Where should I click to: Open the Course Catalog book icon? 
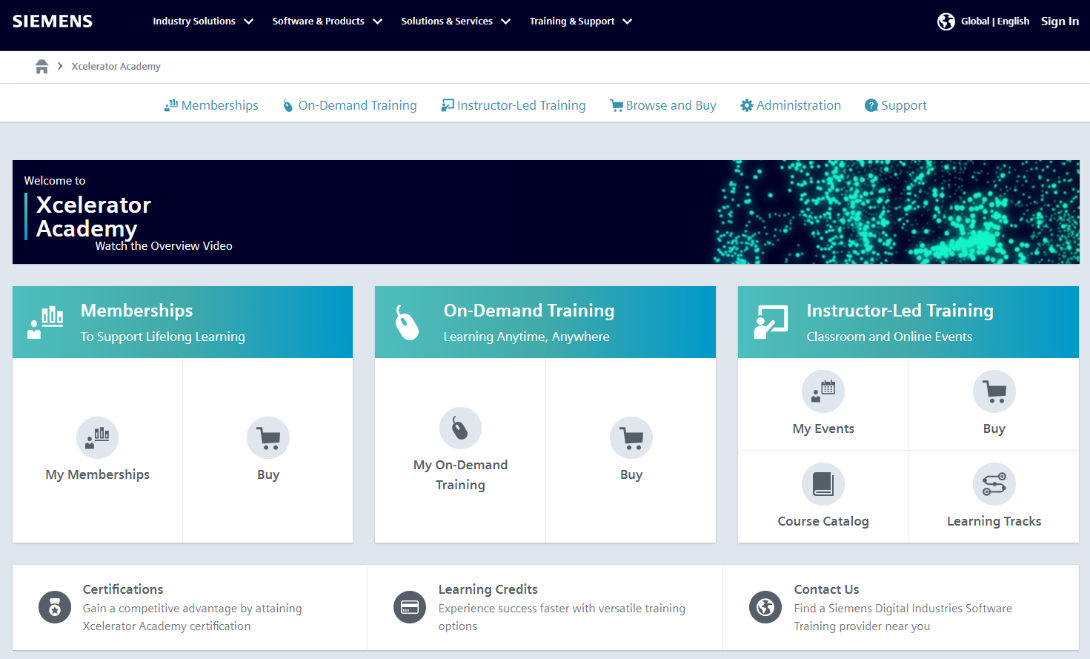(823, 484)
